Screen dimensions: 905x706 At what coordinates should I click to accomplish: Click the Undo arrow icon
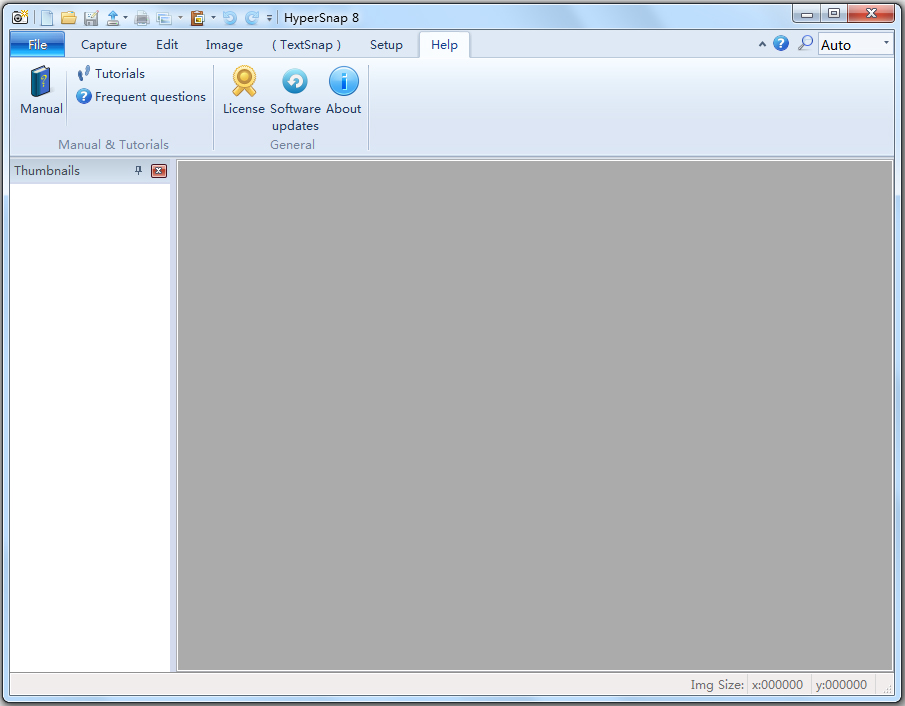(x=230, y=18)
